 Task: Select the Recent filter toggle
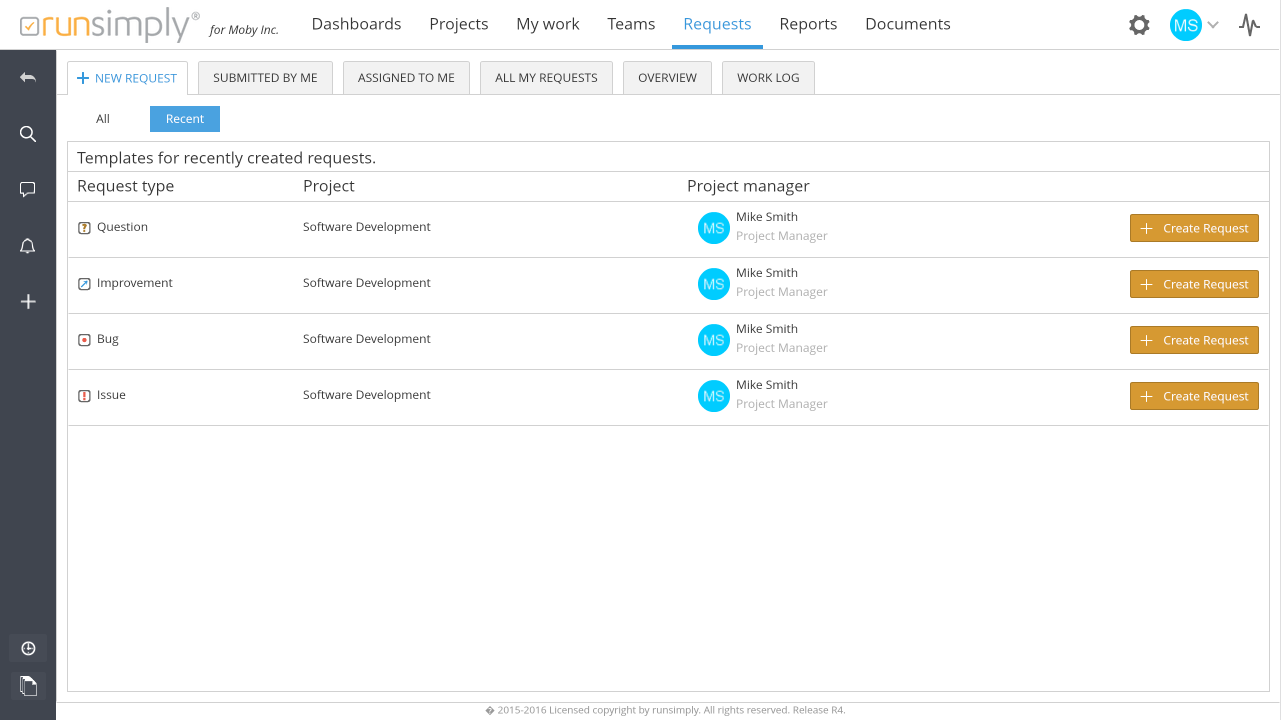[x=185, y=119]
